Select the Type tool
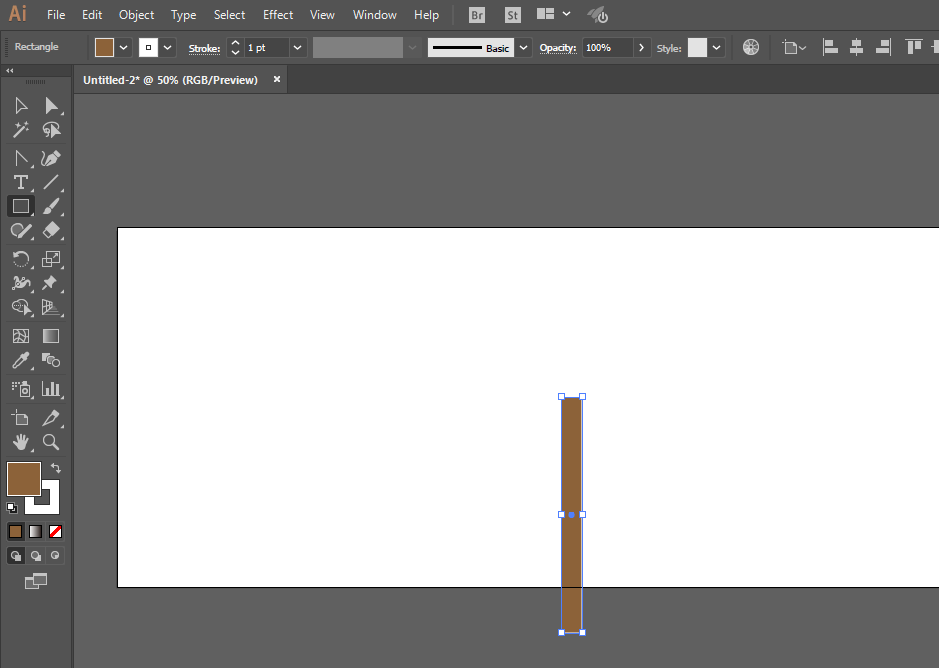The width and height of the screenshot is (939, 668). pyautogui.click(x=20, y=182)
